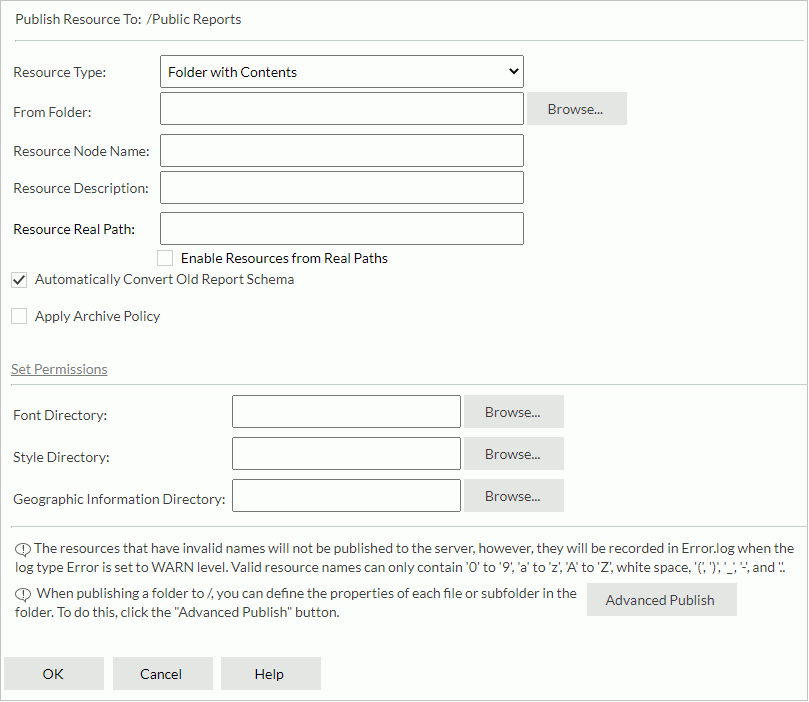Image resolution: width=809 pixels, height=702 pixels.
Task: Browse for the Geographic Information Directory
Action: pyautogui.click(x=513, y=495)
